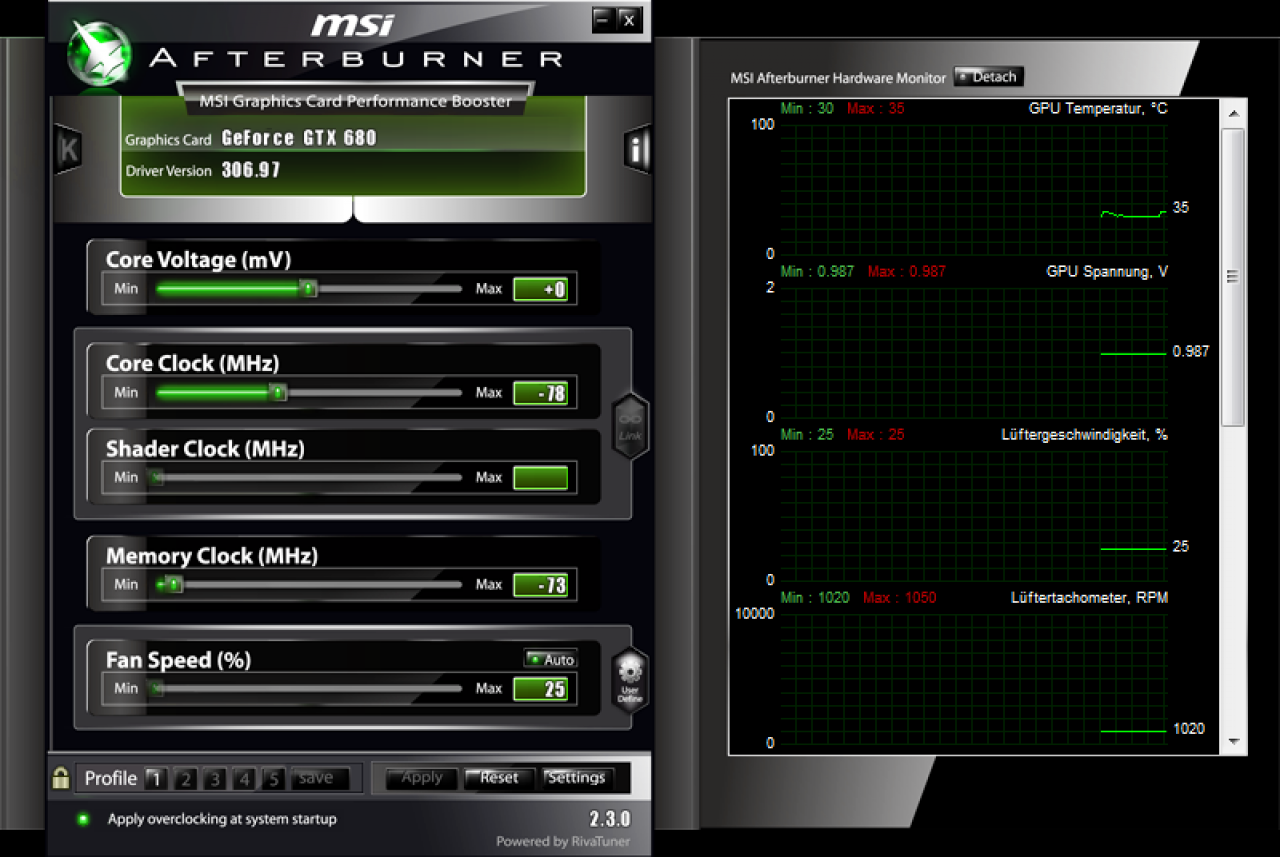Click the Core Clock slider handle
This screenshot has height=857, width=1280.
pyautogui.click(x=279, y=393)
